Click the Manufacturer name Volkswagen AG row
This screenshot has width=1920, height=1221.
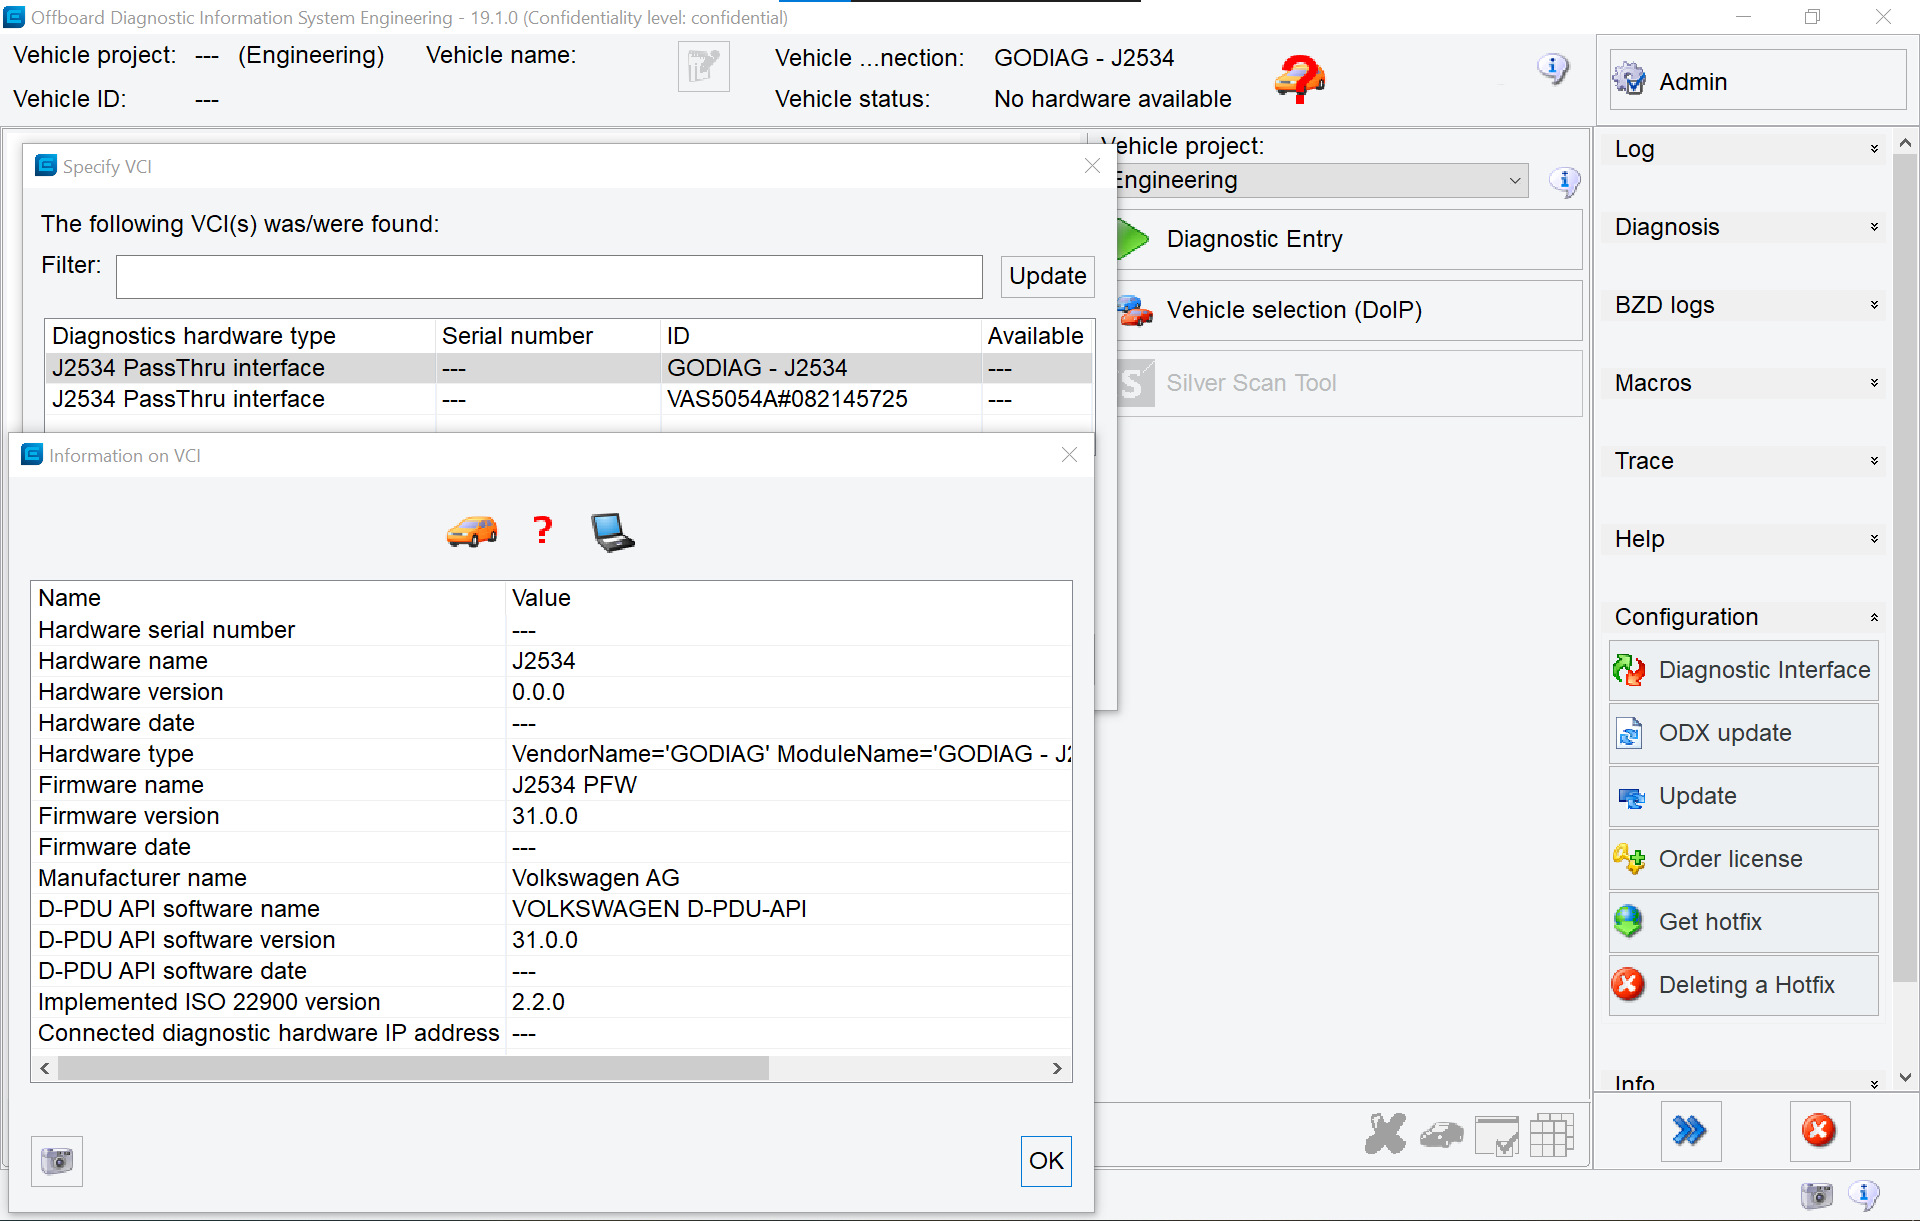coord(551,878)
